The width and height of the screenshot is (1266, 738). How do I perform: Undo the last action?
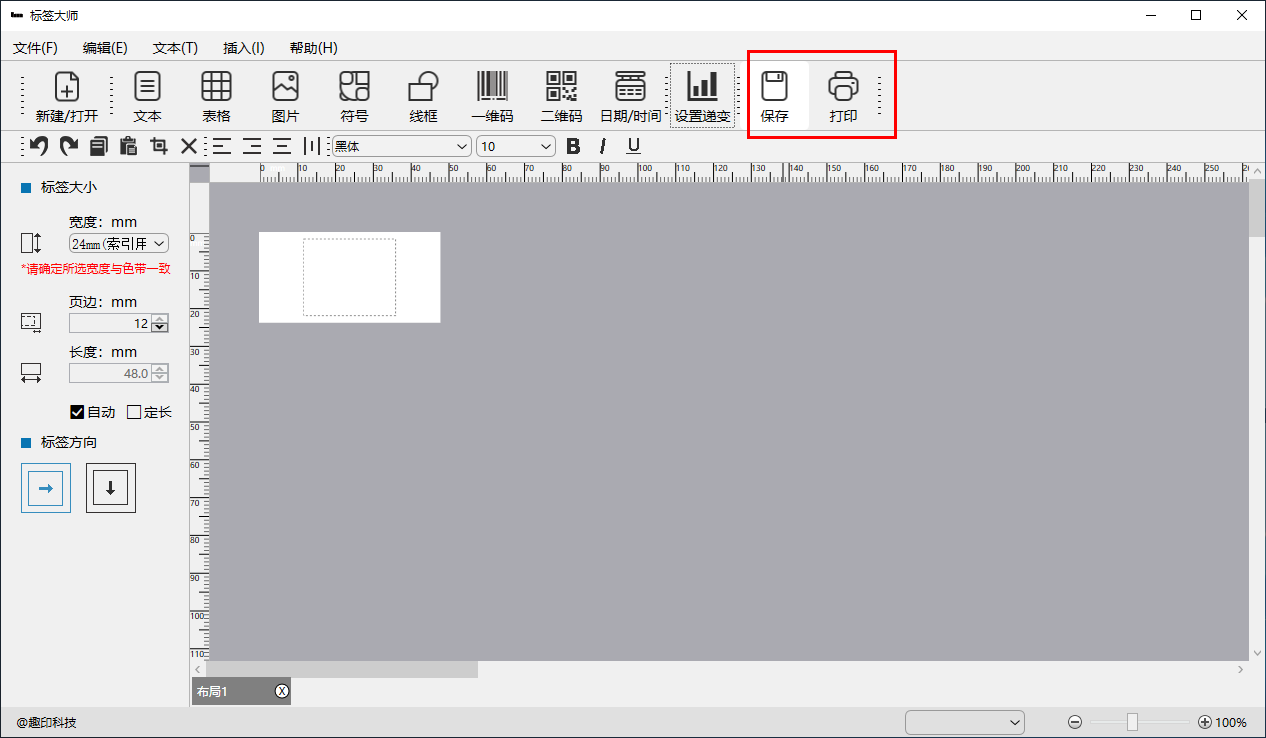click(38, 146)
